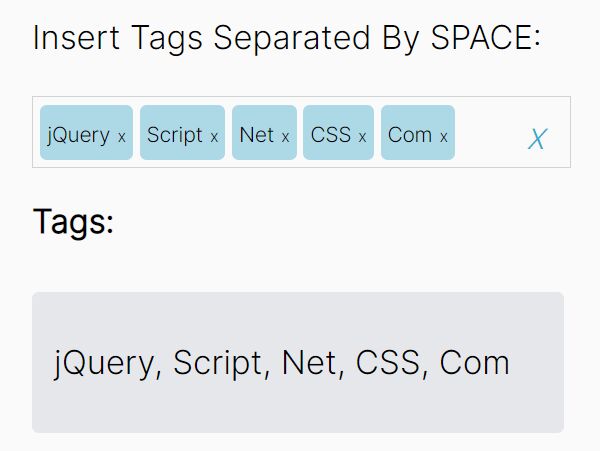Delete the Net tag using its x
Viewport: 600px width, 451px height.
pyautogui.click(x=285, y=137)
